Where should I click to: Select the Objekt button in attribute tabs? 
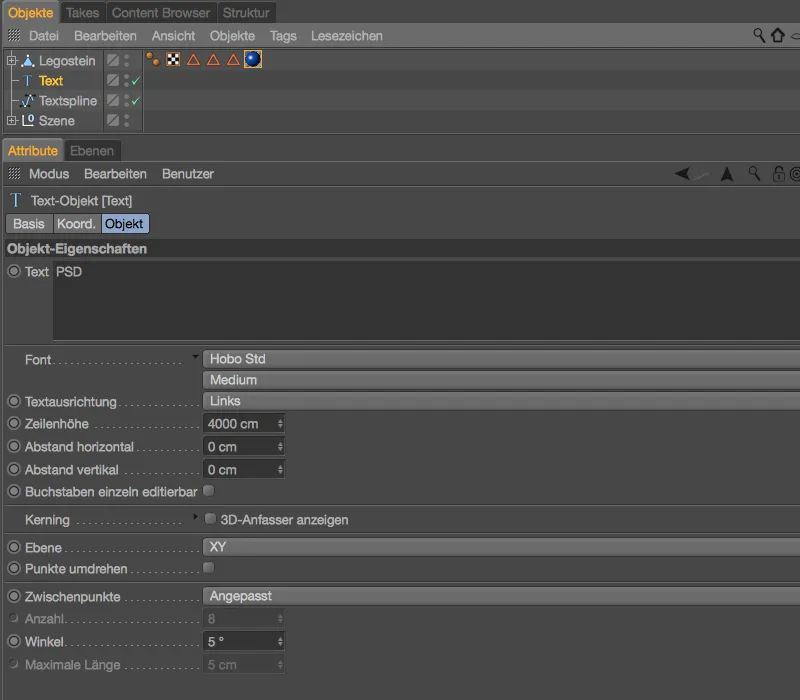(125, 224)
